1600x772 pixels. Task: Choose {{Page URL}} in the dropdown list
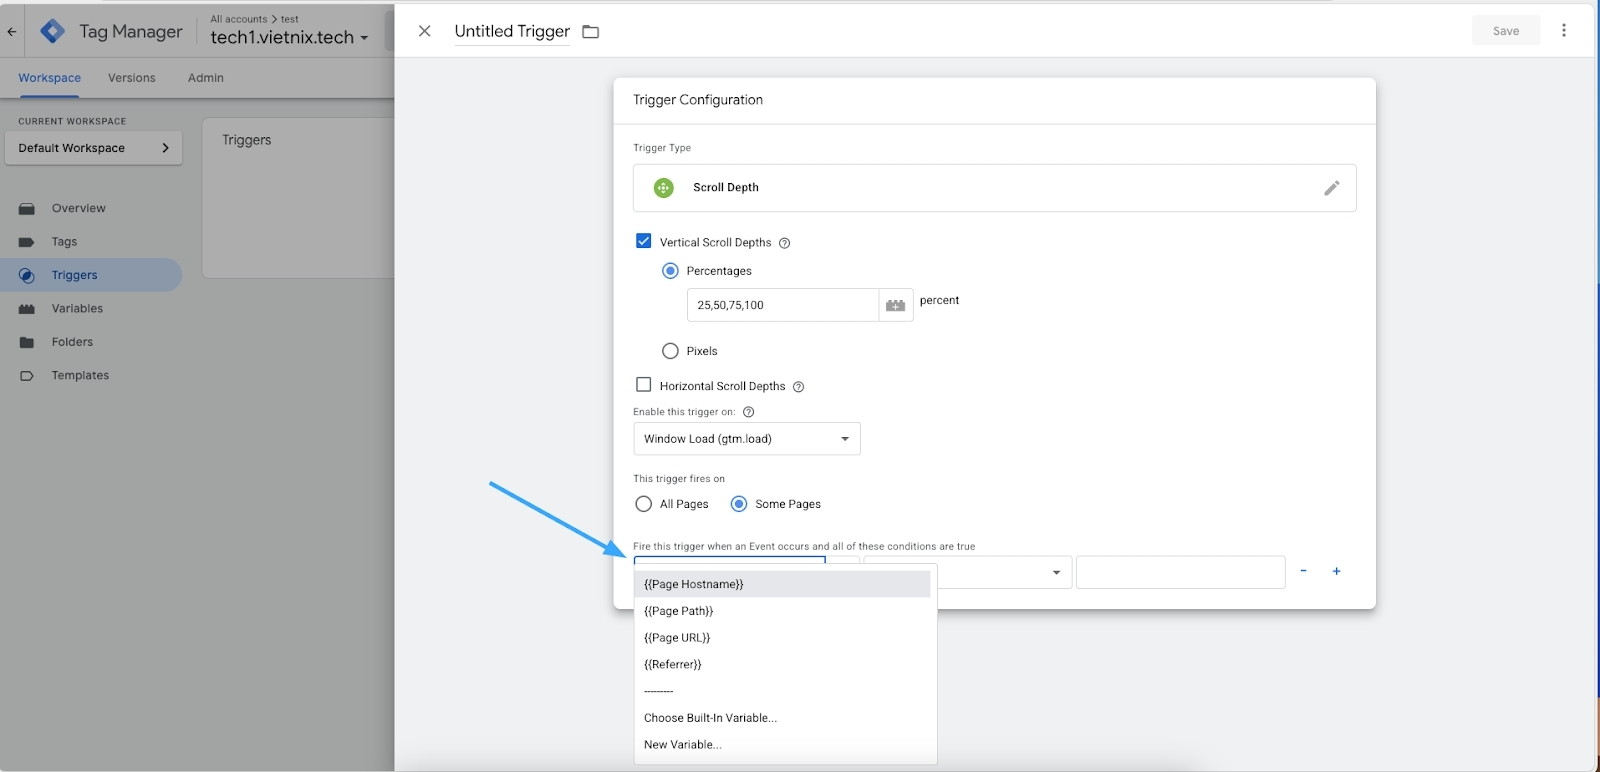677,638
